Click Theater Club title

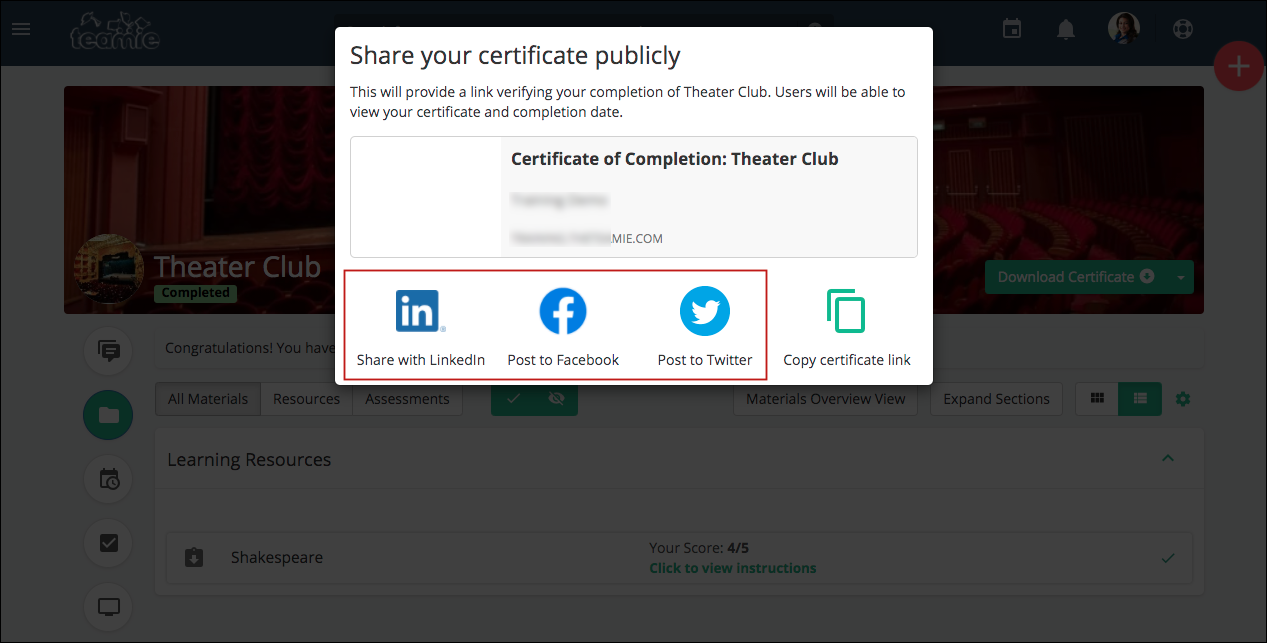pyautogui.click(x=237, y=266)
